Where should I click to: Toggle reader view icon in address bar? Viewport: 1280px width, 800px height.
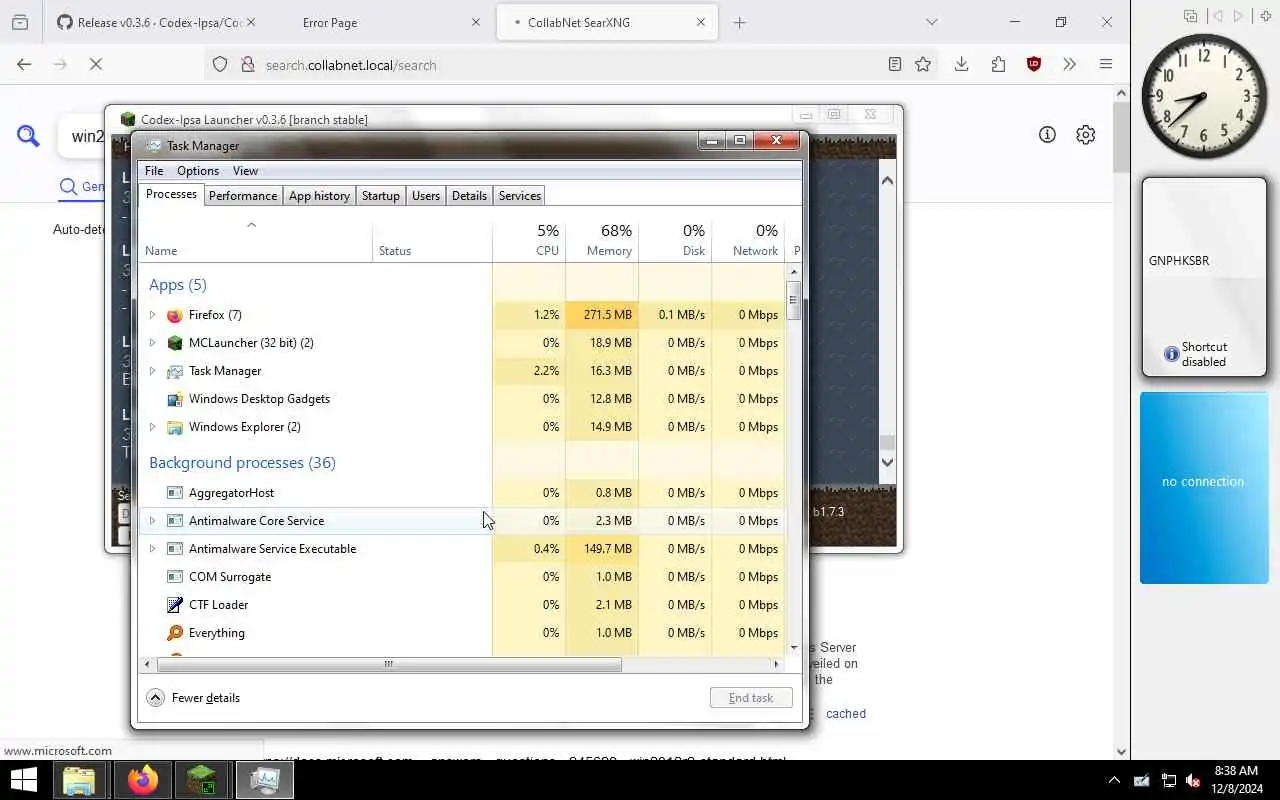895,64
